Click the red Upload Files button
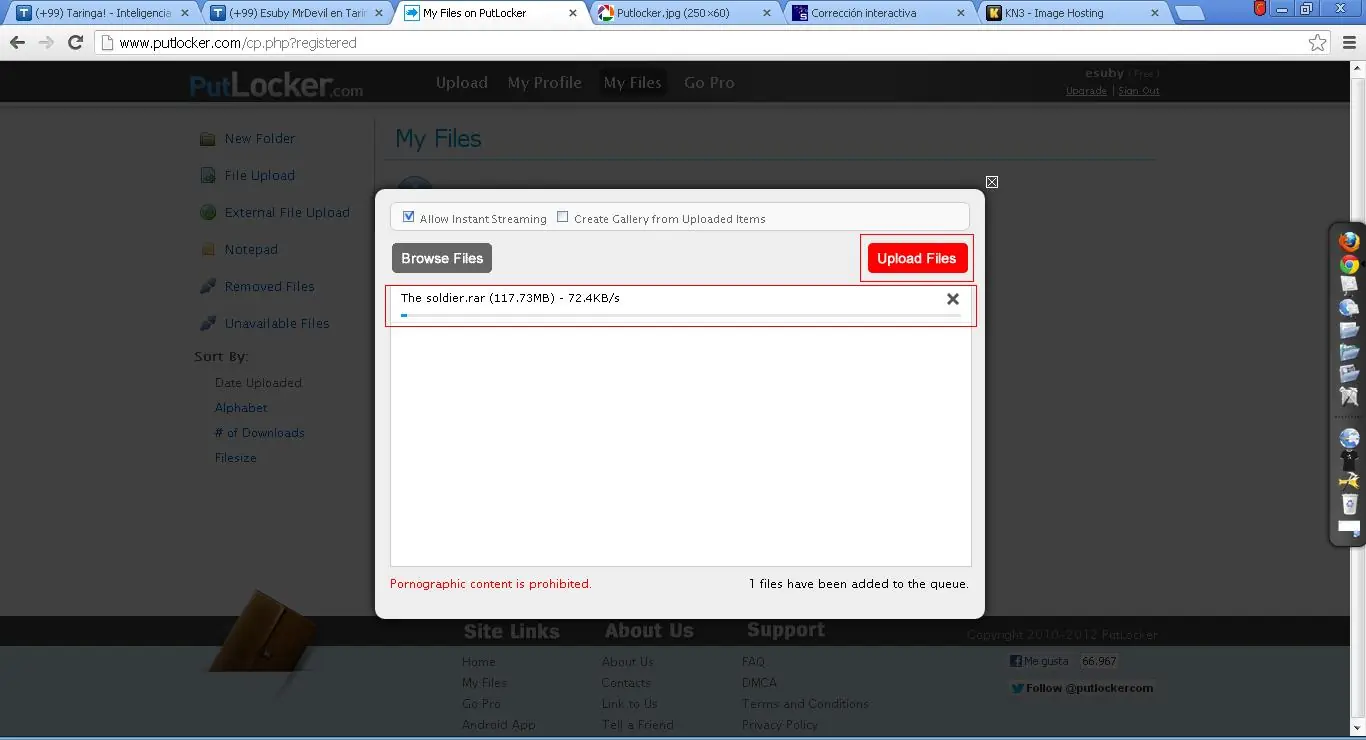 tap(917, 258)
